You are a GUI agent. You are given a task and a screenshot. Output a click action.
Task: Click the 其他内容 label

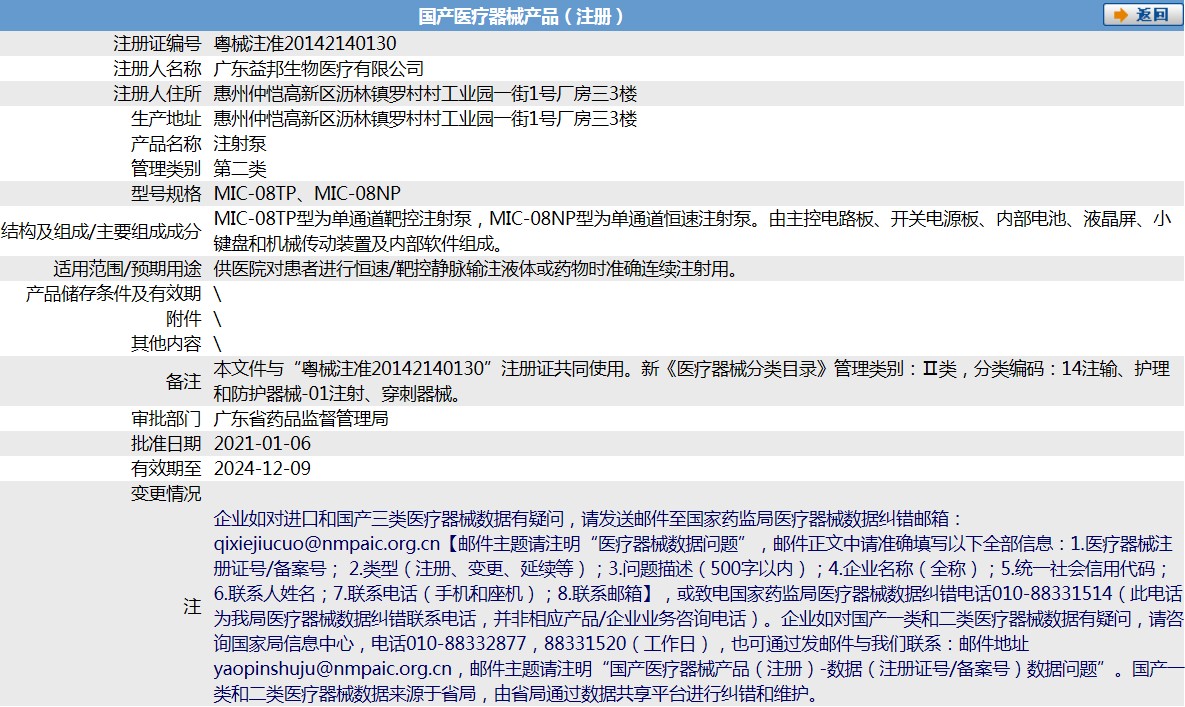166,344
